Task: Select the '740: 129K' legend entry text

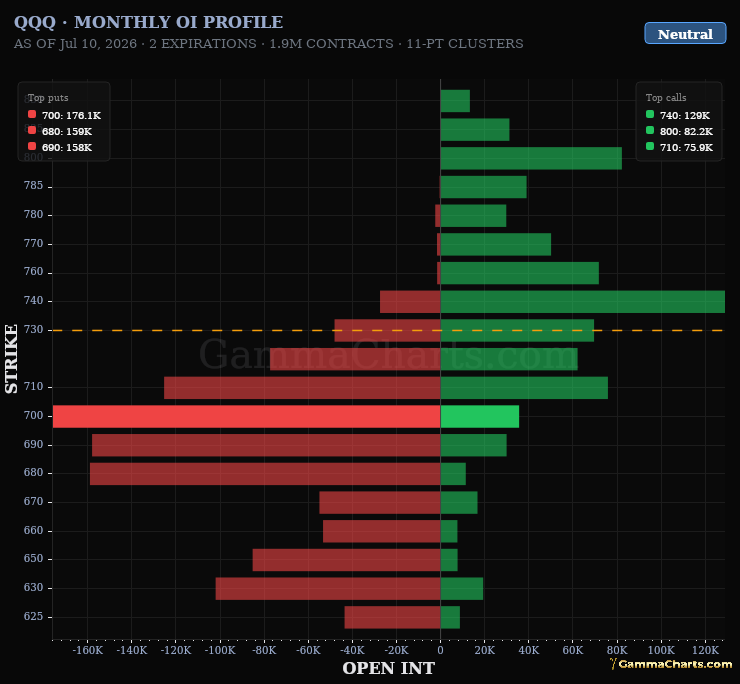Action: point(685,116)
